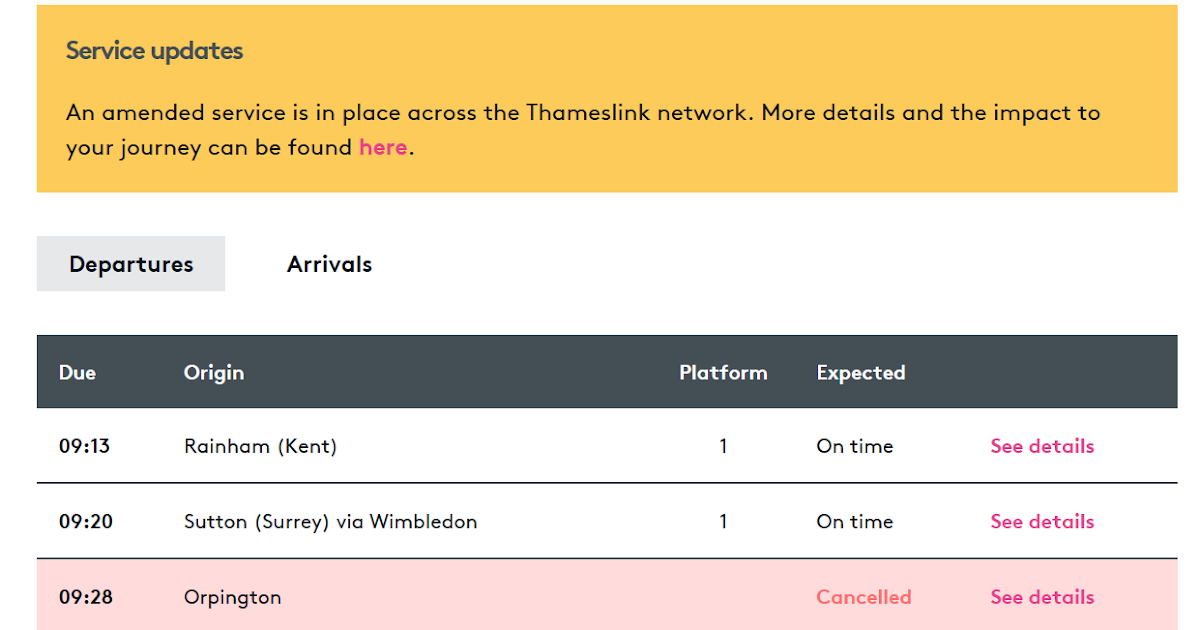
Task: Click the 'On time' status for Rainham service
Action: pyautogui.click(x=855, y=446)
